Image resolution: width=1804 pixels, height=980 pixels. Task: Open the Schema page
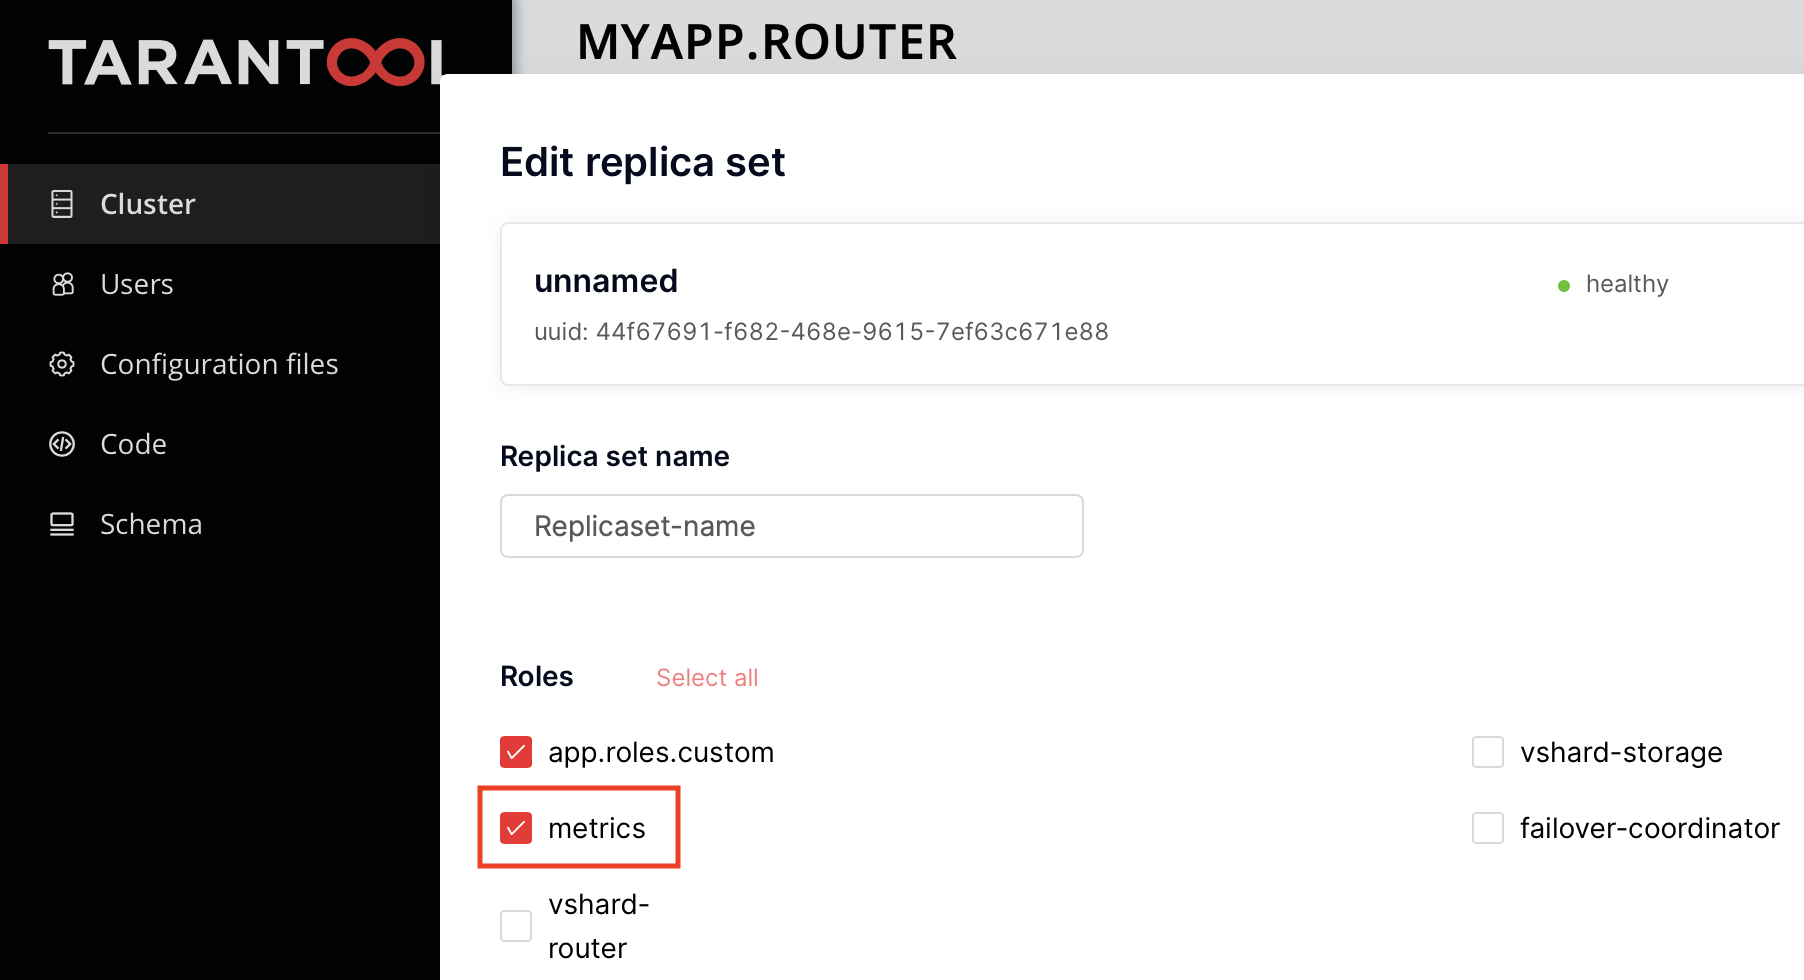[x=220, y=524]
